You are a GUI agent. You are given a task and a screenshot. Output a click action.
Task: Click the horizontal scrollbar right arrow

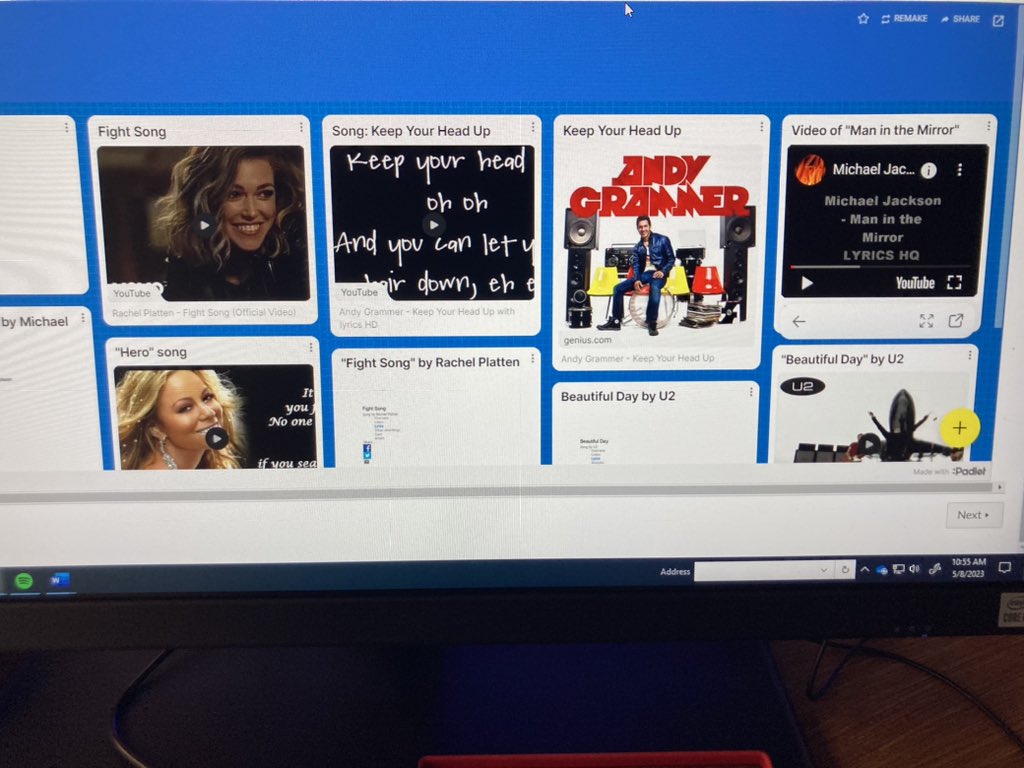[x=999, y=487]
